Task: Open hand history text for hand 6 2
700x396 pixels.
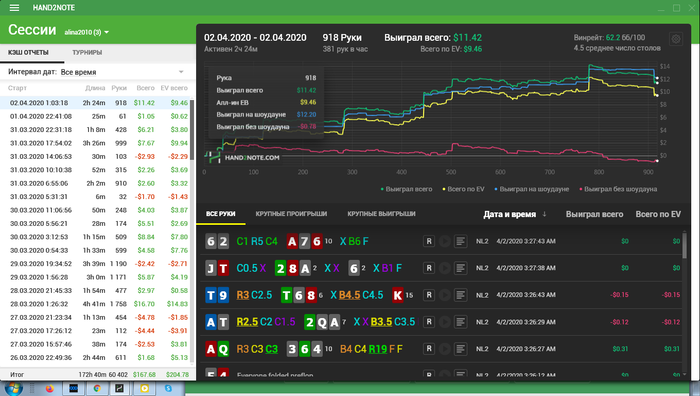Action: (460, 241)
